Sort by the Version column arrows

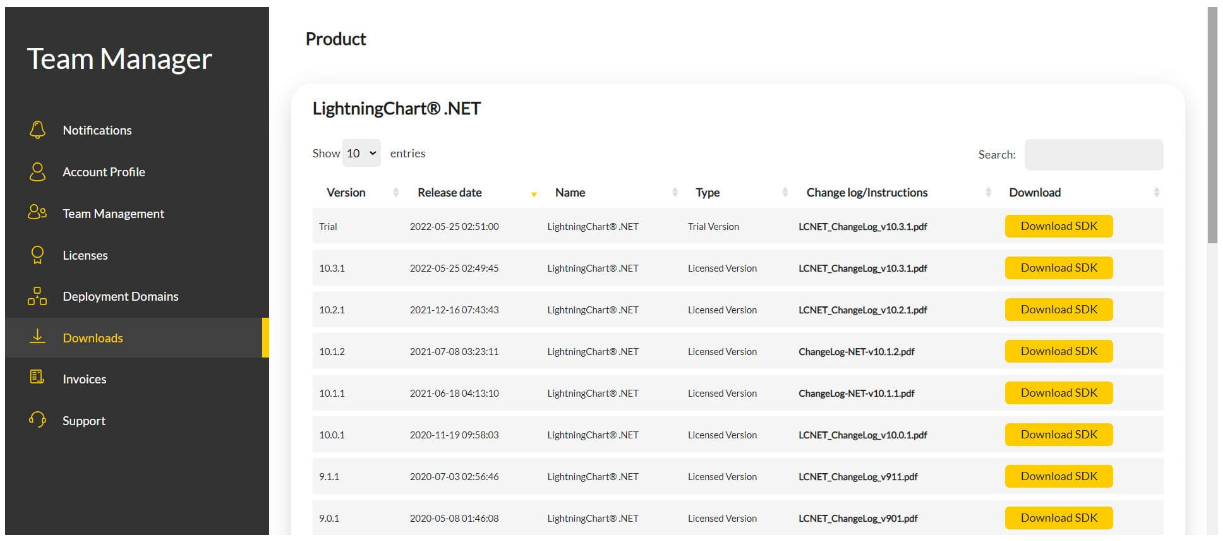pyautogui.click(x=396, y=192)
